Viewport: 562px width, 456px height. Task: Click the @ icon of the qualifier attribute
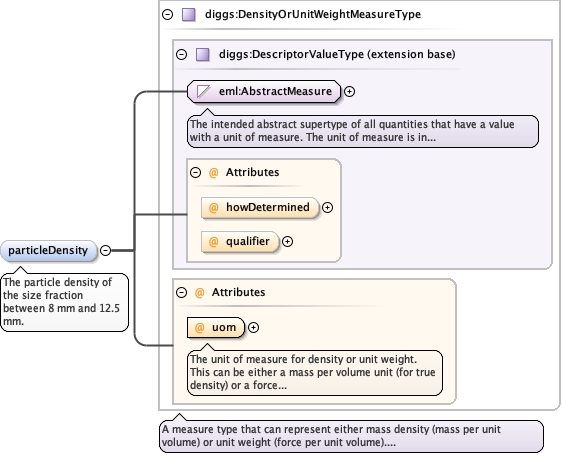(x=214, y=242)
